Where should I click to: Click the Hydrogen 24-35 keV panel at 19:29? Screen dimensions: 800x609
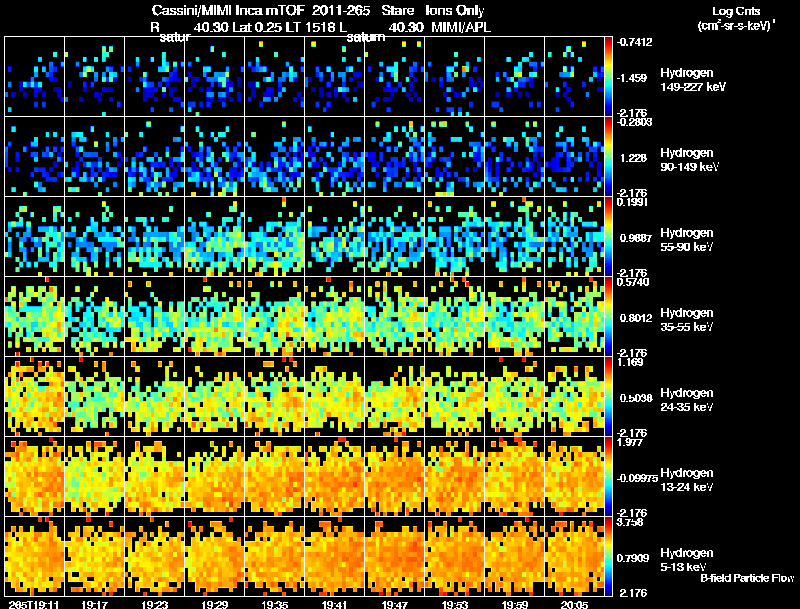215,396
